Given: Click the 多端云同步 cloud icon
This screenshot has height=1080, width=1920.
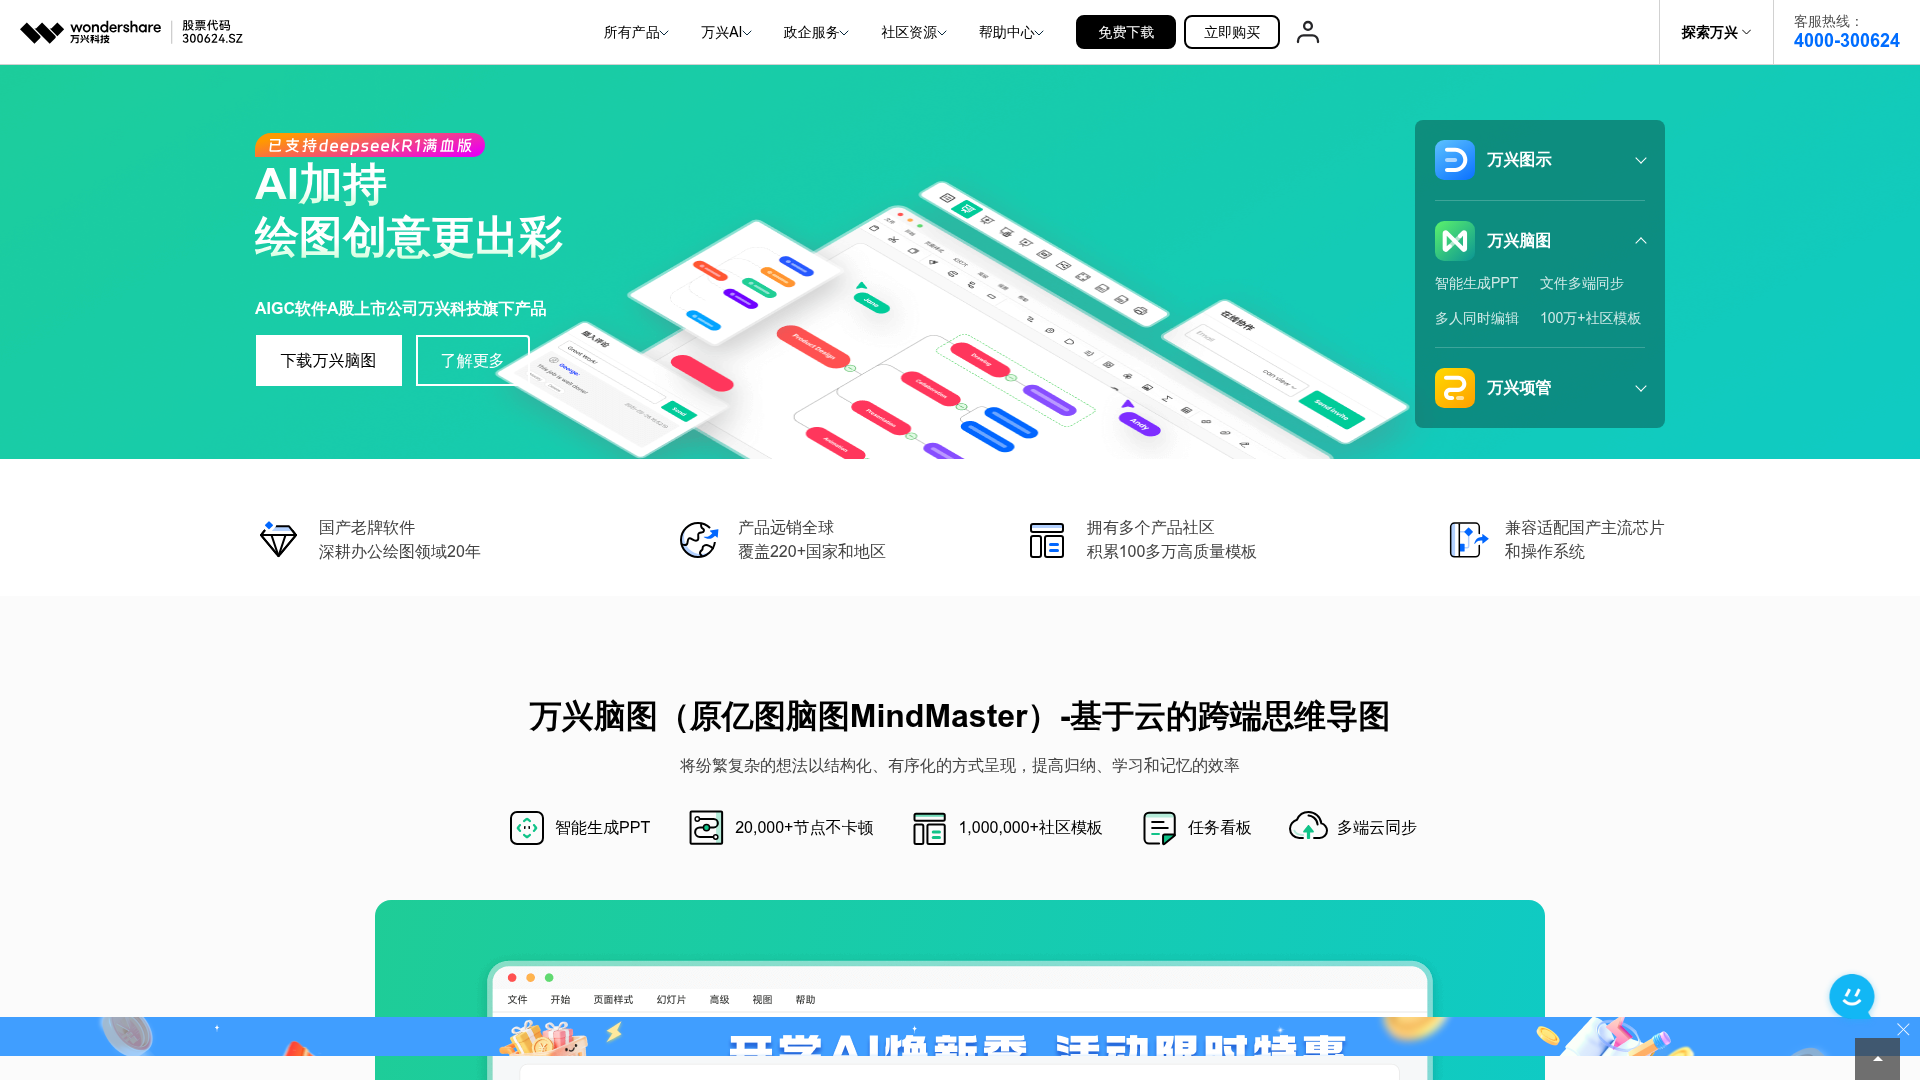Looking at the screenshot, I should 1308,826.
